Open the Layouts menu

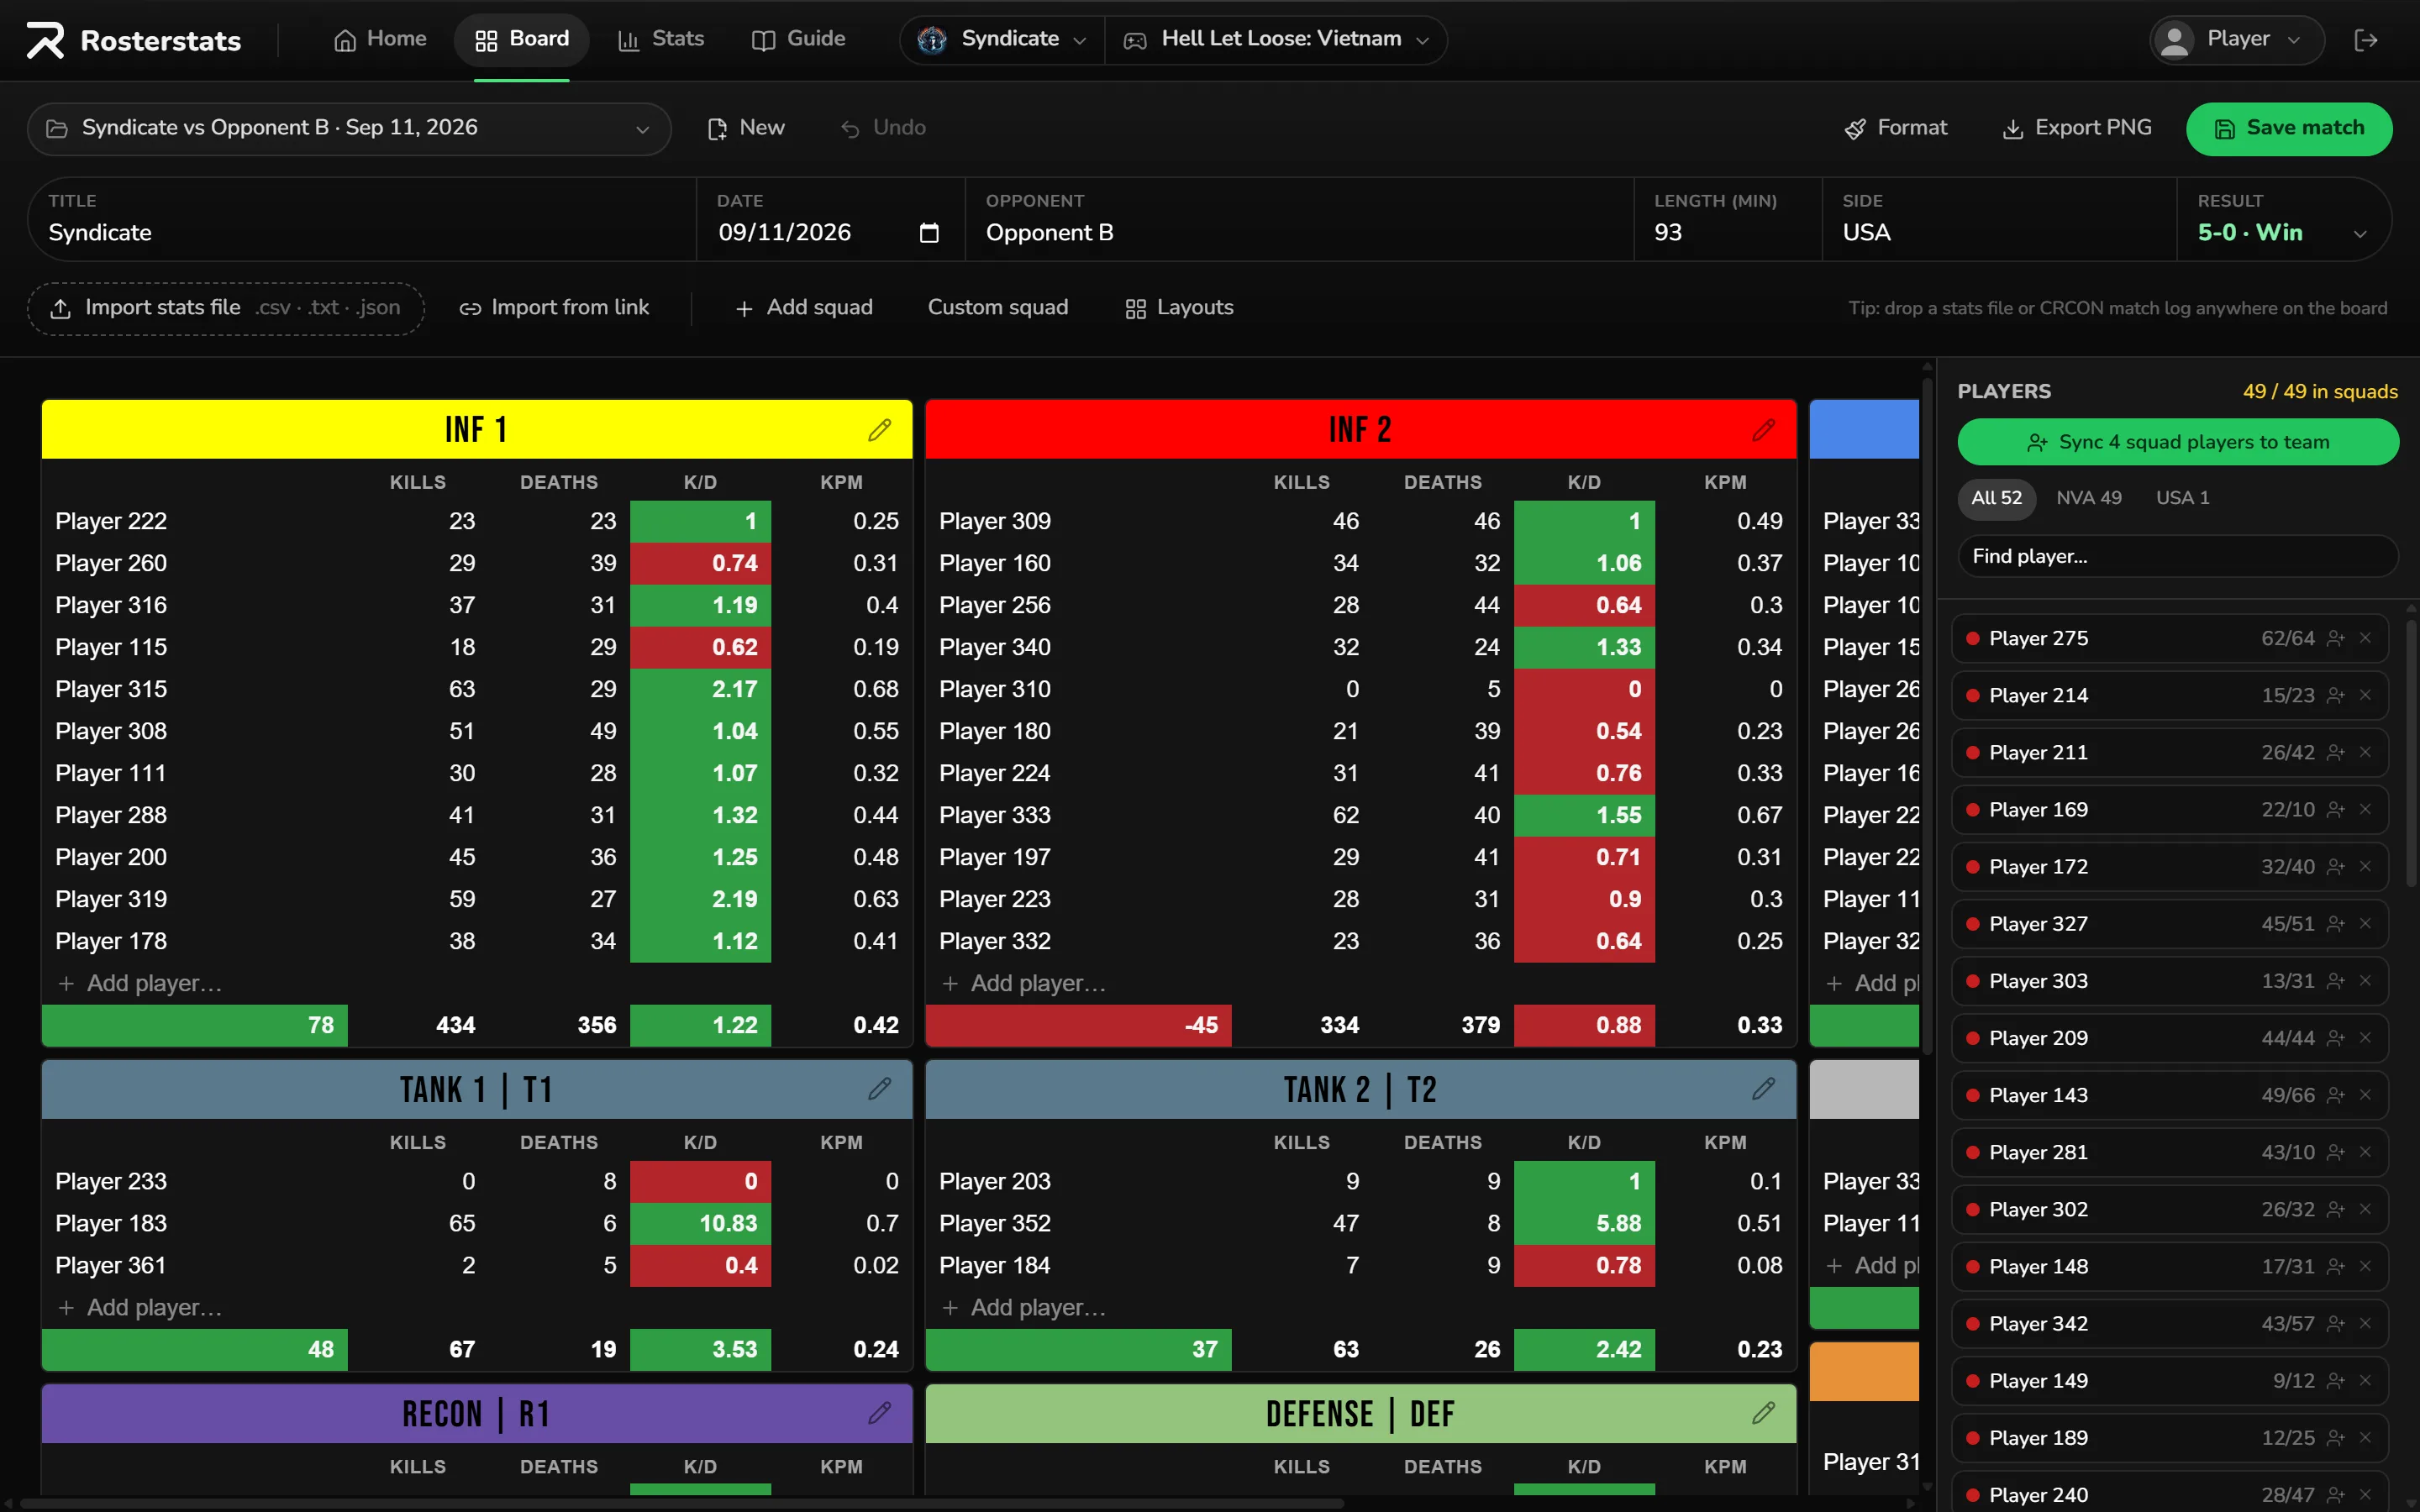(x=1179, y=308)
